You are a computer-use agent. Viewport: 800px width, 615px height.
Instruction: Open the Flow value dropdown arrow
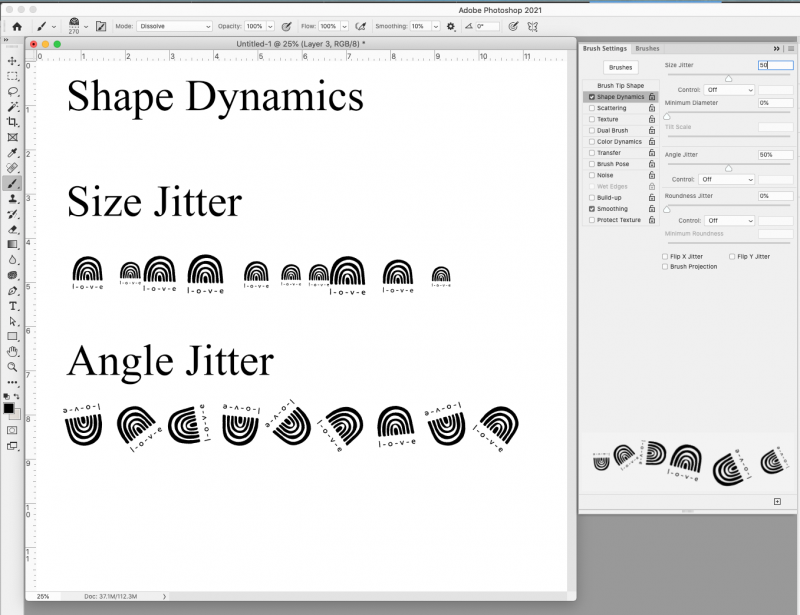click(344, 26)
